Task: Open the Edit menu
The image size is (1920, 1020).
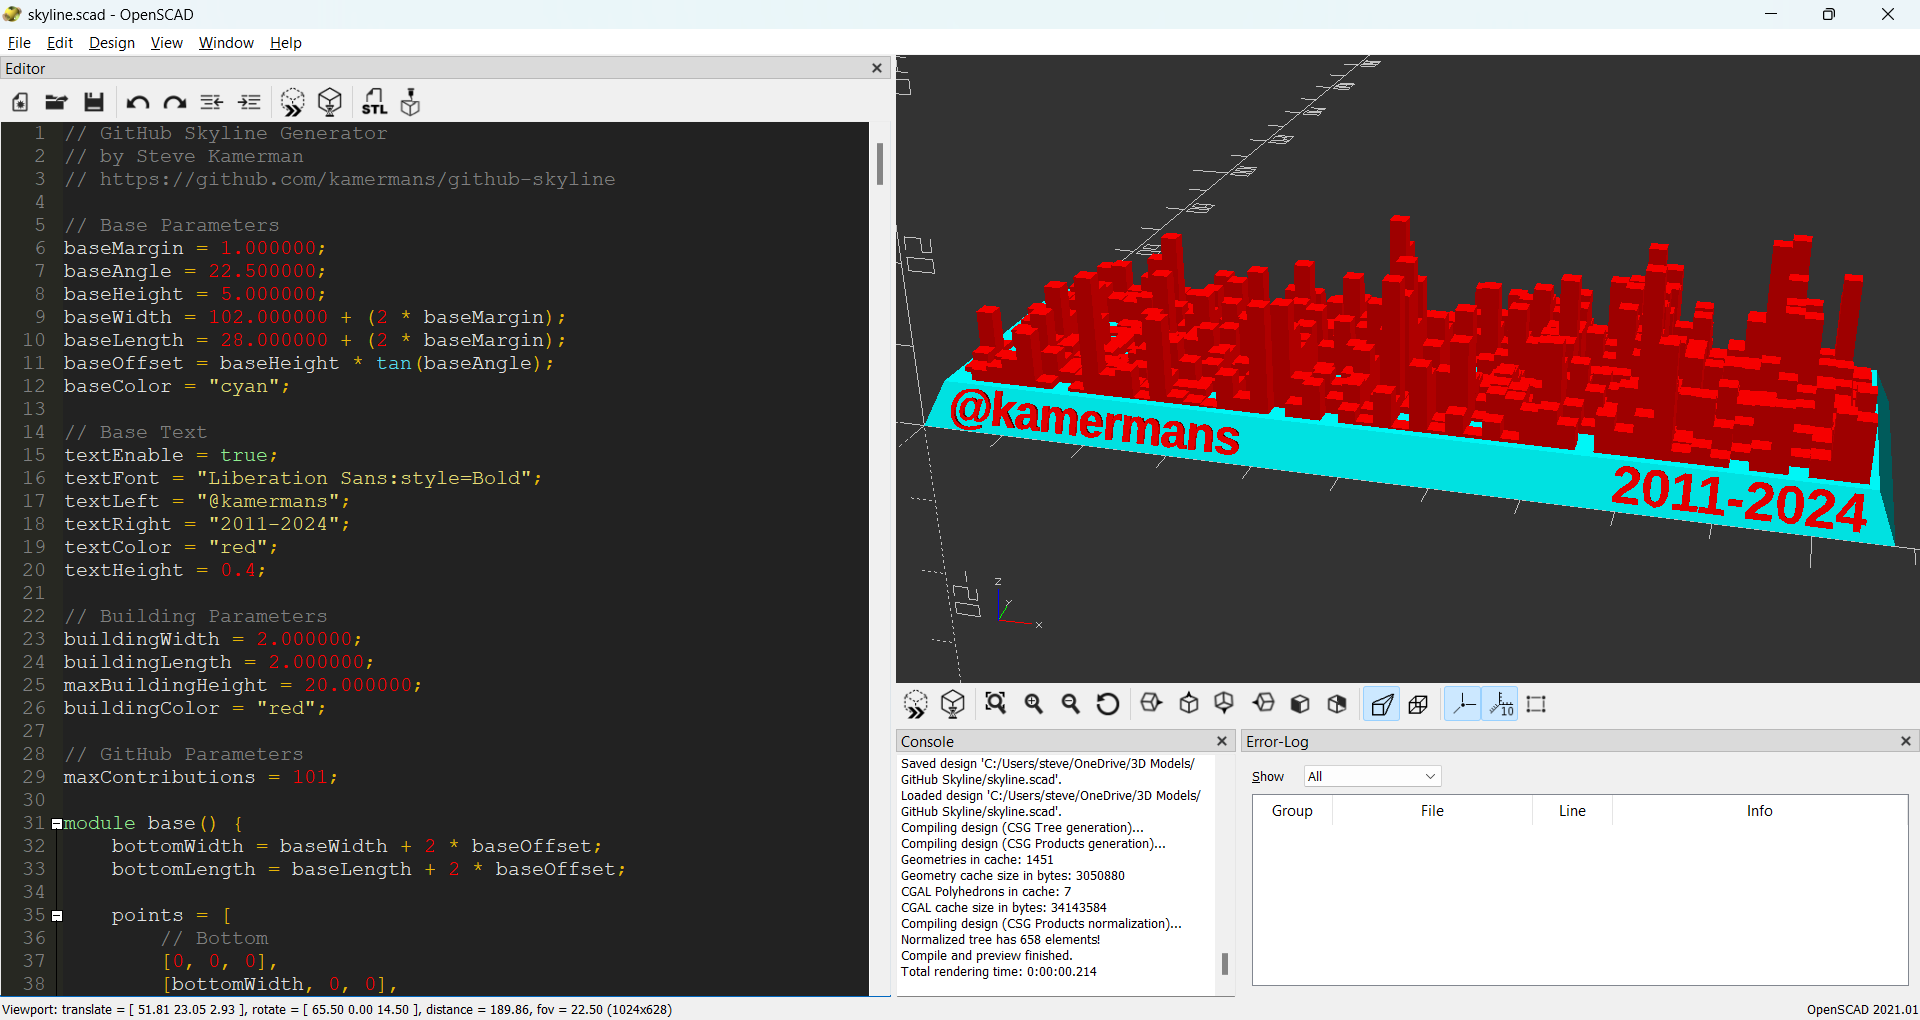Action: 60,43
